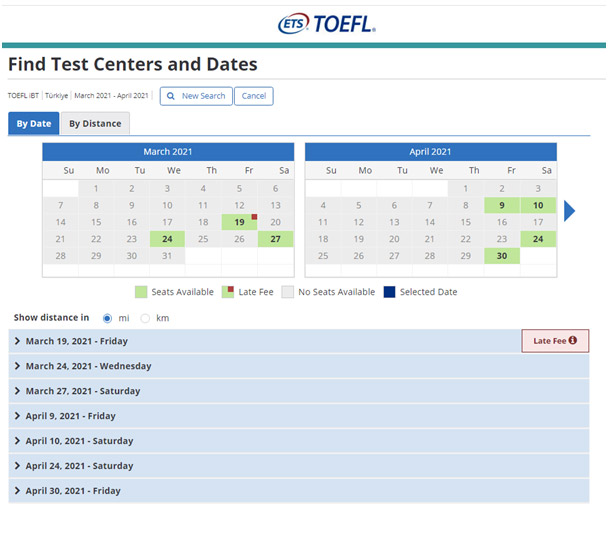Select km distance radio button
The width and height of the screenshot is (608, 539).
(145, 318)
